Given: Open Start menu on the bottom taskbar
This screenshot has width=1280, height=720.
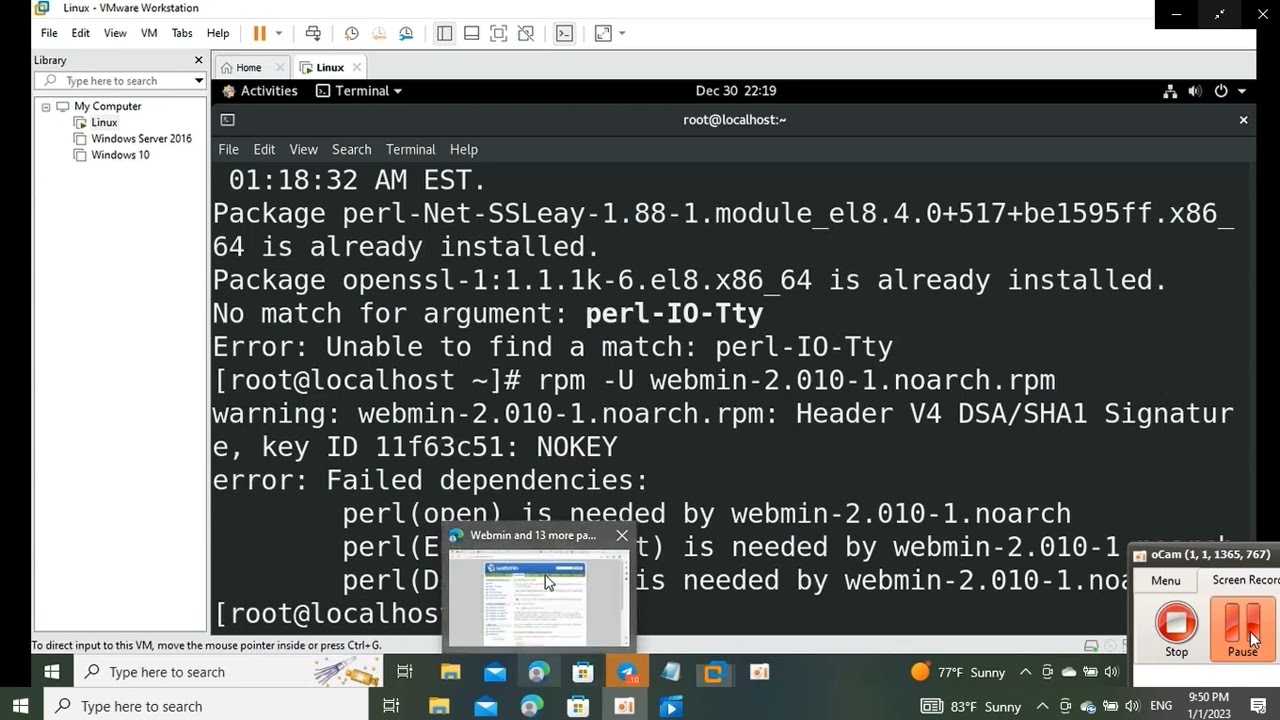Looking at the screenshot, I should click(20, 706).
